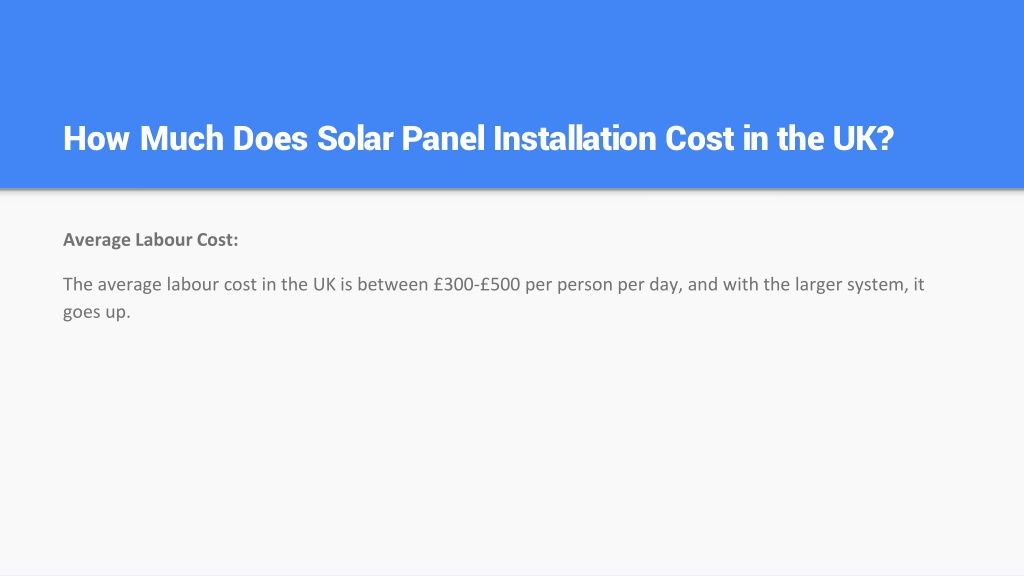Click the word 'Cost' in the title
This screenshot has width=1024, height=576.
coord(699,138)
